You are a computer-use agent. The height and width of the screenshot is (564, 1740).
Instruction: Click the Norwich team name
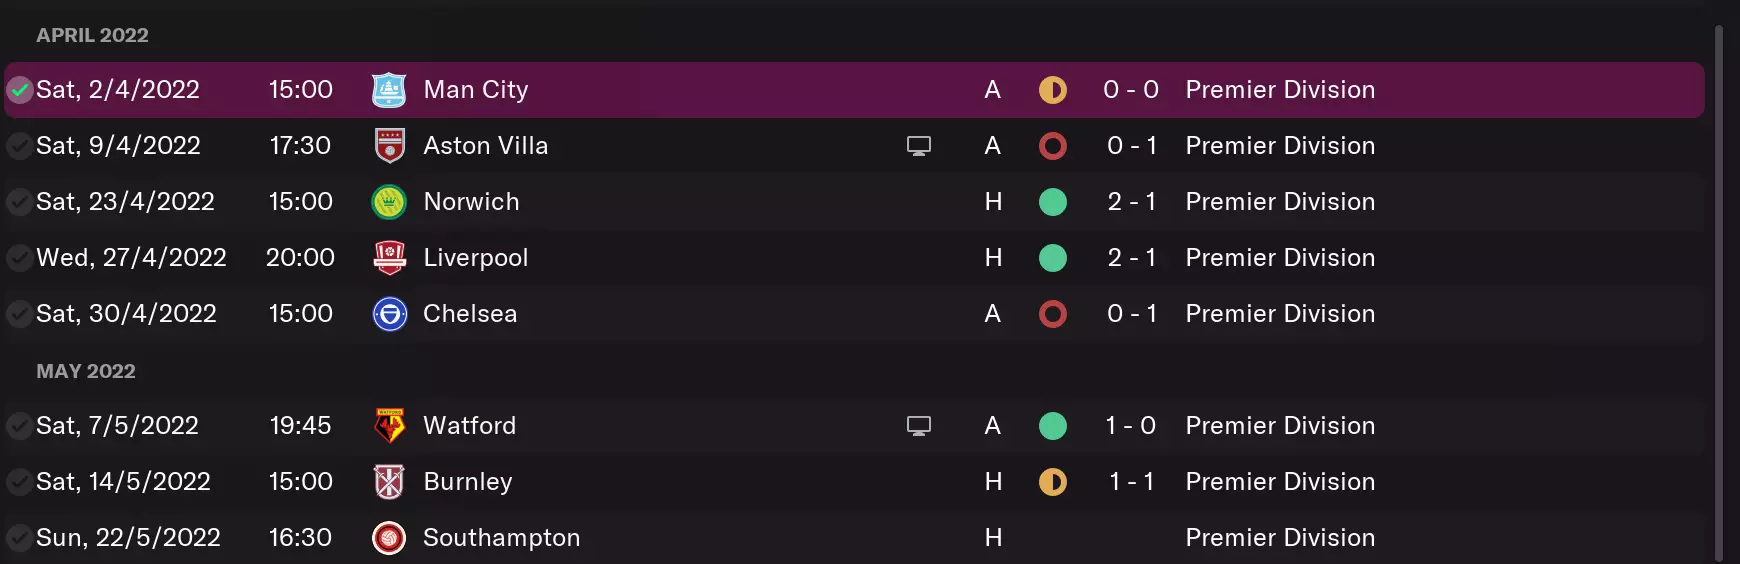[x=471, y=202]
